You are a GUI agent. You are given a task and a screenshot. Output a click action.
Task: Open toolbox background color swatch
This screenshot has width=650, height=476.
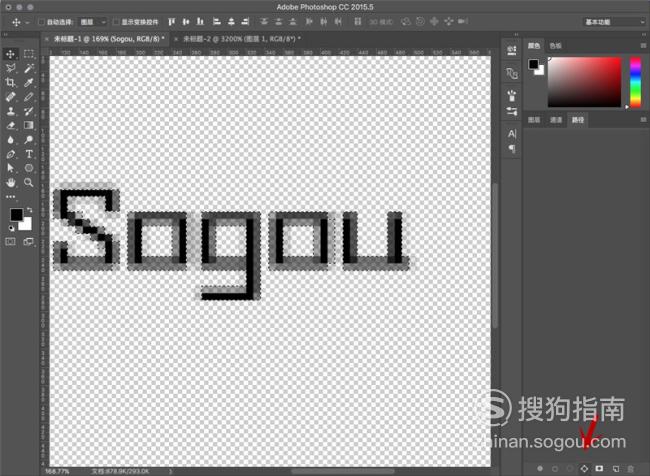pos(27,226)
